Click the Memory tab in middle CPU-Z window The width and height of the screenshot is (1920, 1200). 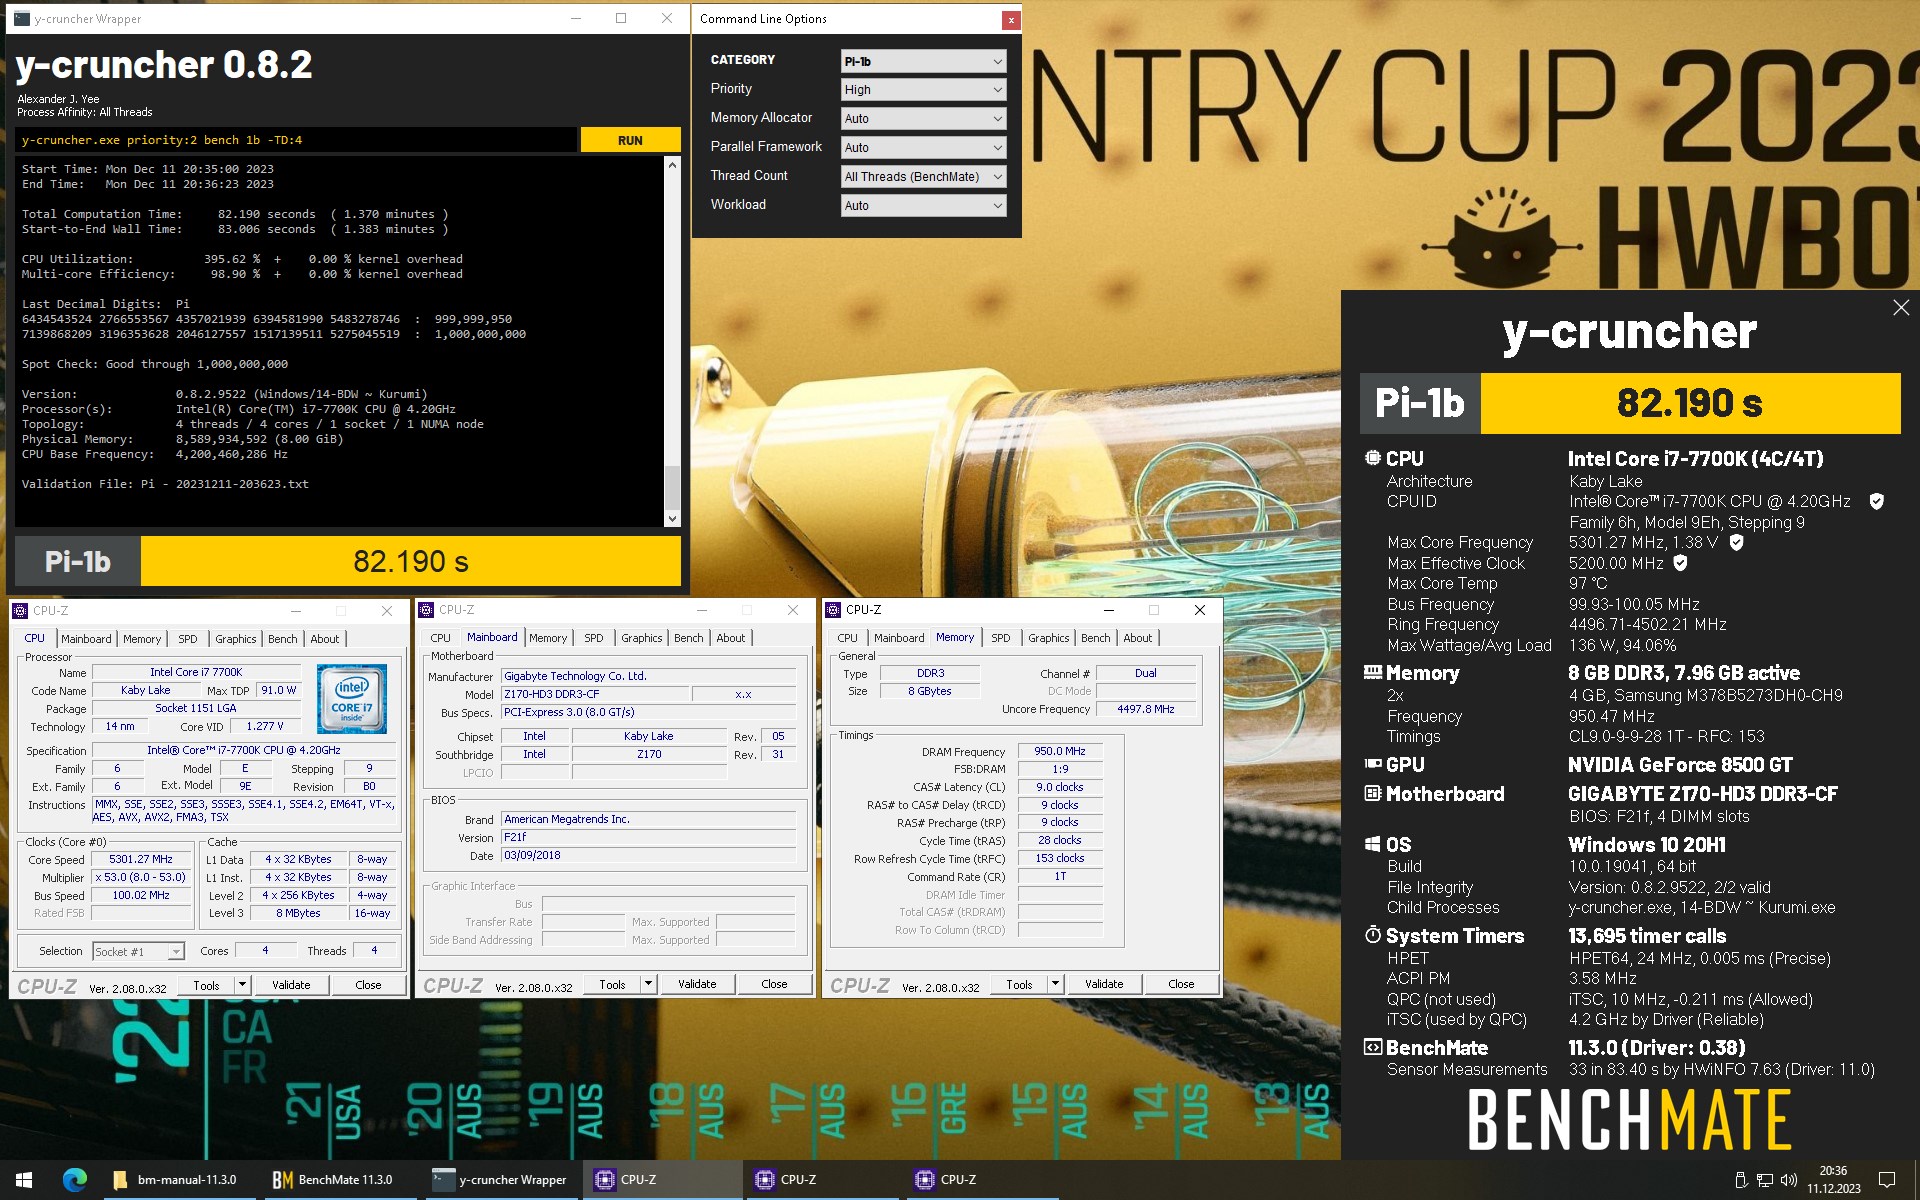547,637
